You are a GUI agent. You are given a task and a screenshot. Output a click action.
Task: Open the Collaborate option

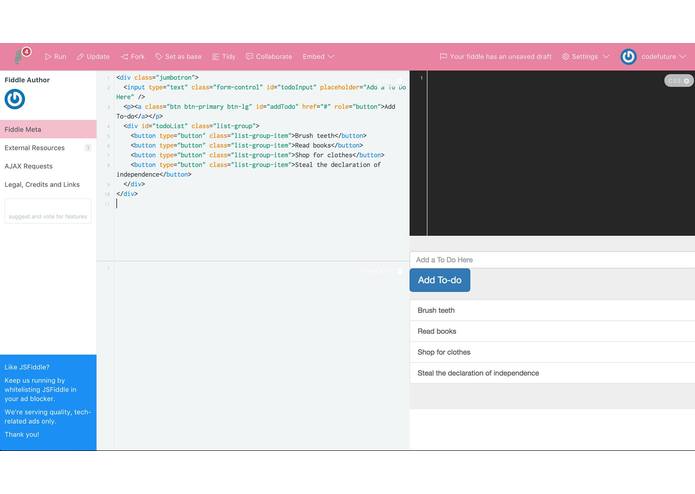click(x=269, y=57)
